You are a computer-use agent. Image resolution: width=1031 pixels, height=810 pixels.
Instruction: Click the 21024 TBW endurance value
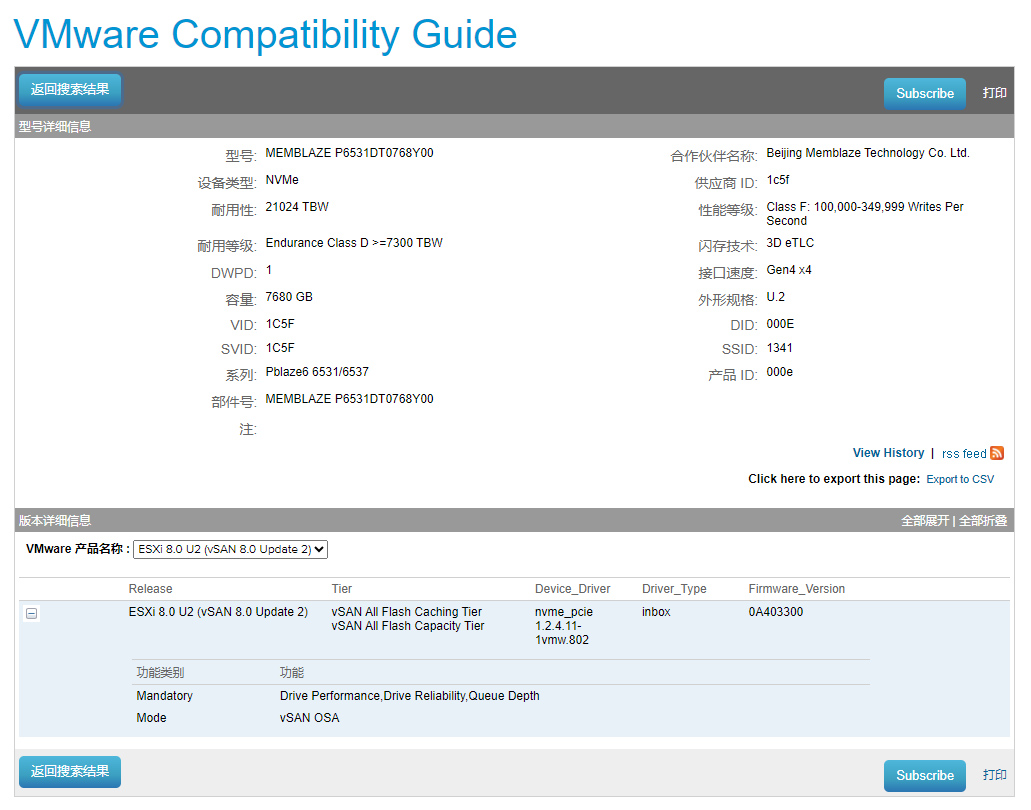(x=297, y=206)
